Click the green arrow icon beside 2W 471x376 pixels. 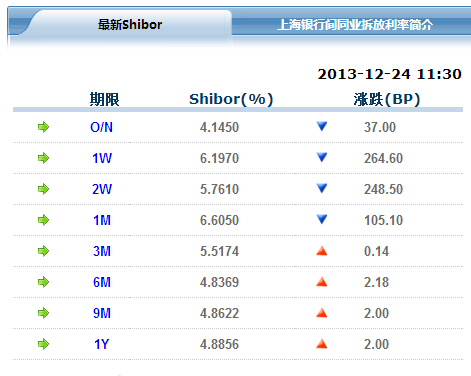43,189
